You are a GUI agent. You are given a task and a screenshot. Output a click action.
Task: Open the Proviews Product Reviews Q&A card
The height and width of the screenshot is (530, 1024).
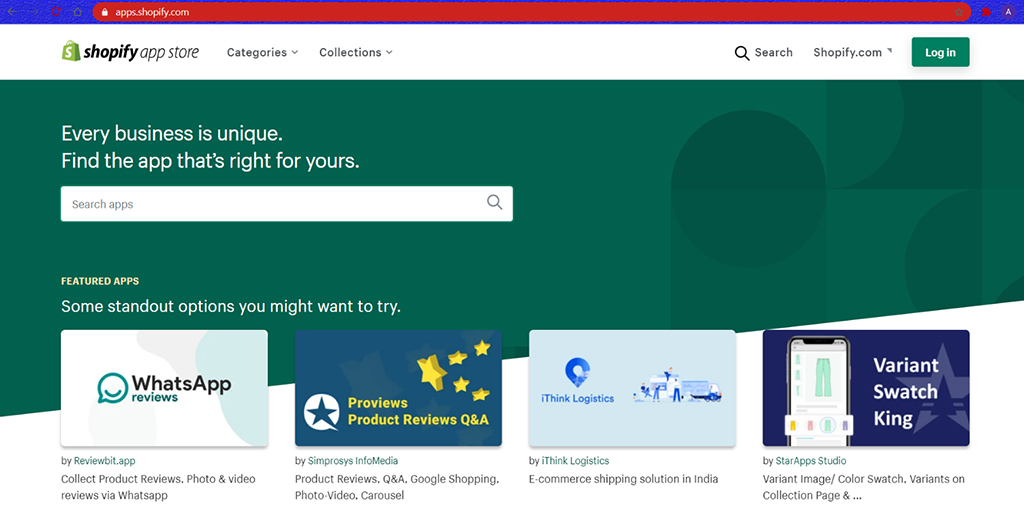[x=398, y=388]
